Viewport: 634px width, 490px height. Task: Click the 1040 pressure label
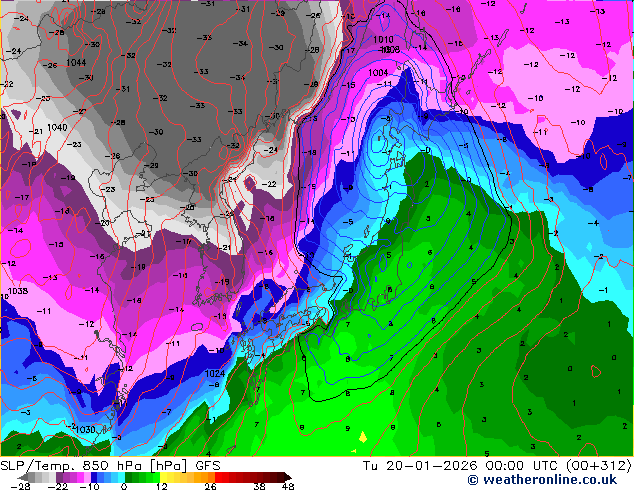(x=57, y=127)
